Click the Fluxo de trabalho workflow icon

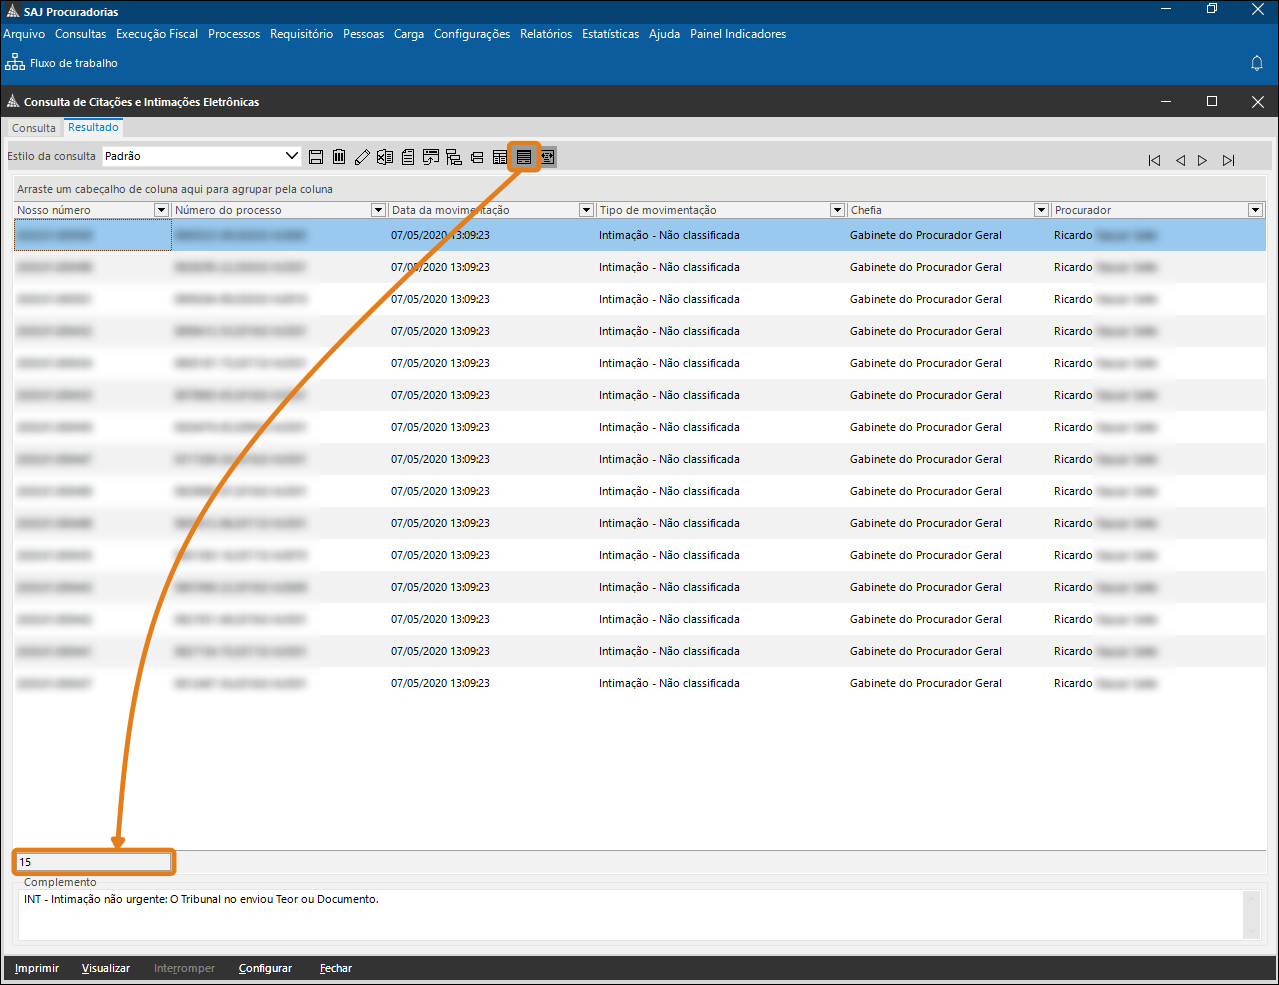[x=15, y=62]
